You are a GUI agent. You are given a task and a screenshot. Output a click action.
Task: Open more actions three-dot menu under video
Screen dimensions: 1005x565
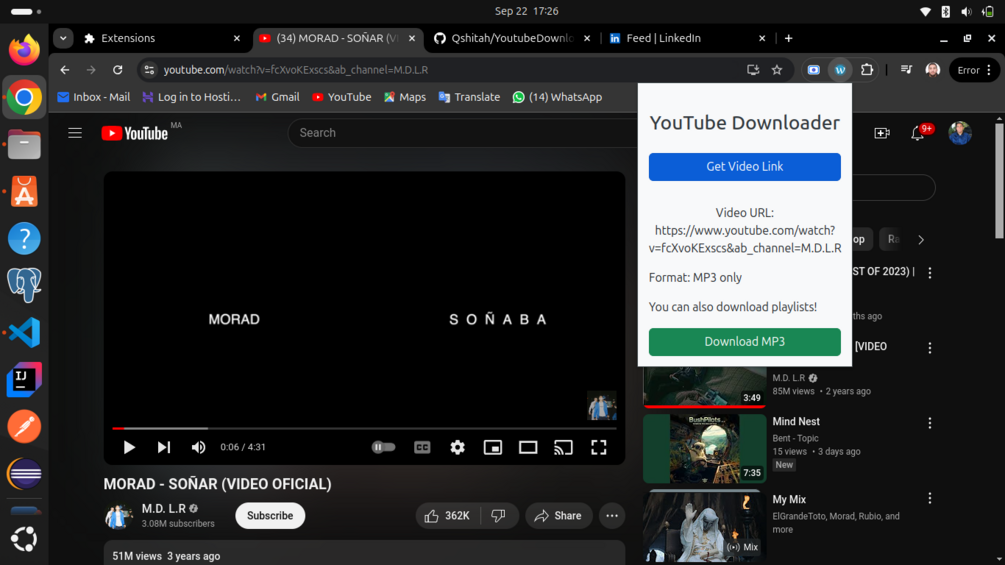612,516
